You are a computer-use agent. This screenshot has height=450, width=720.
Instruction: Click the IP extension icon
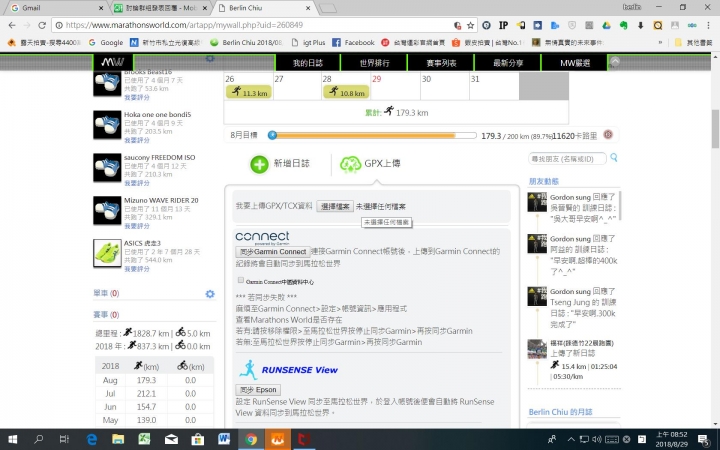(504, 25)
